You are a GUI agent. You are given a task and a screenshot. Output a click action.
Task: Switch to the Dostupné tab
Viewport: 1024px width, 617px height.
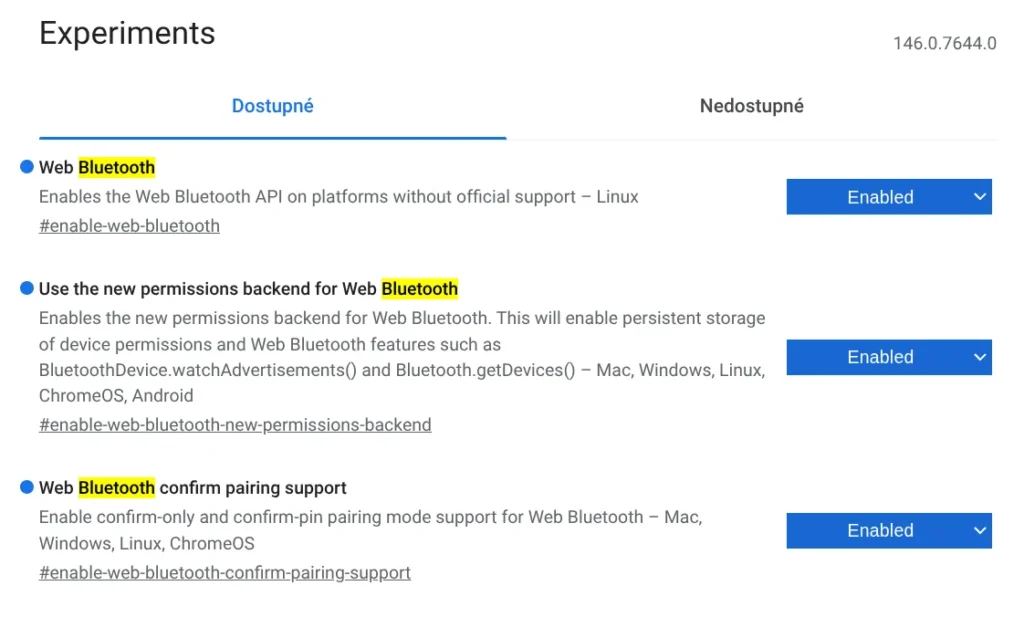[272, 106]
